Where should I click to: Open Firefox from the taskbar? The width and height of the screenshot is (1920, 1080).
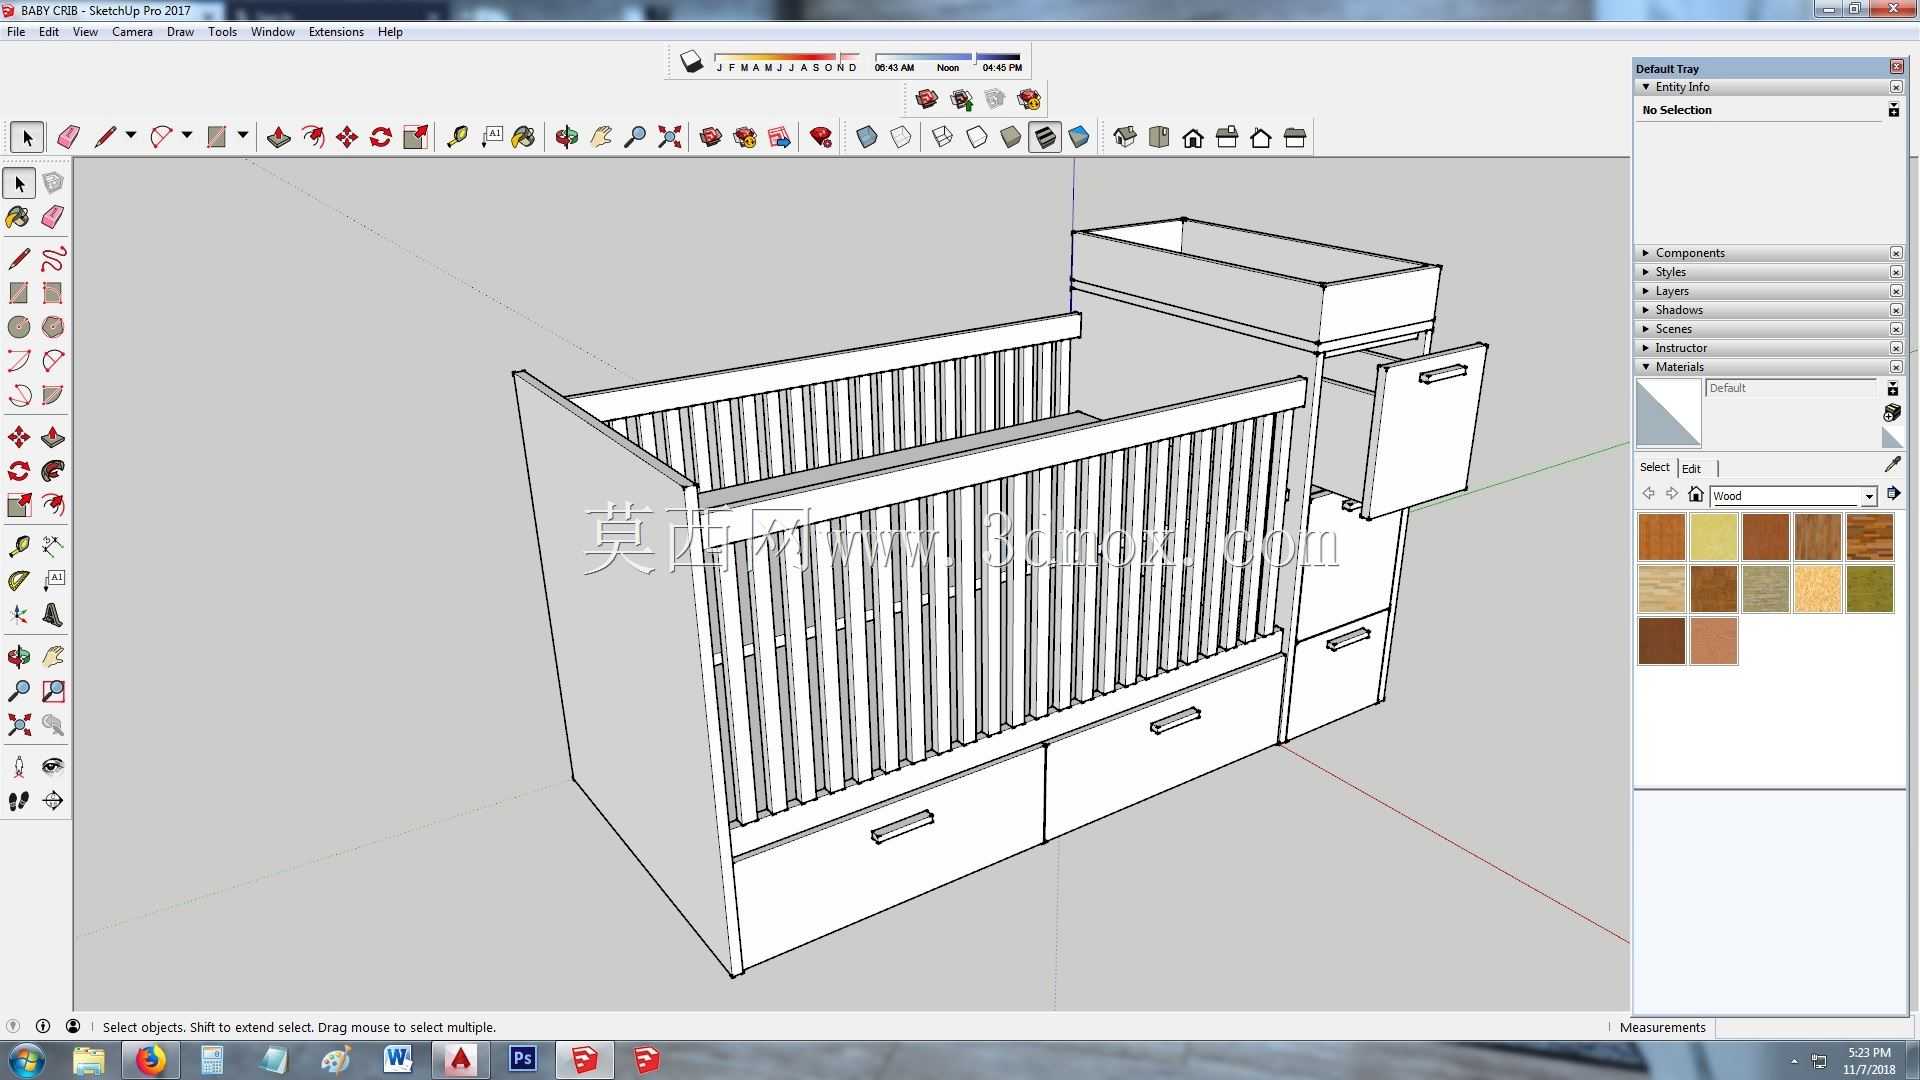pos(151,1060)
